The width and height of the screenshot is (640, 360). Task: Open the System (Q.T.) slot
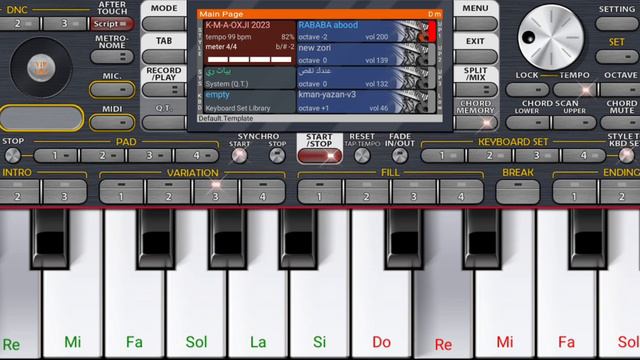point(249,78)
